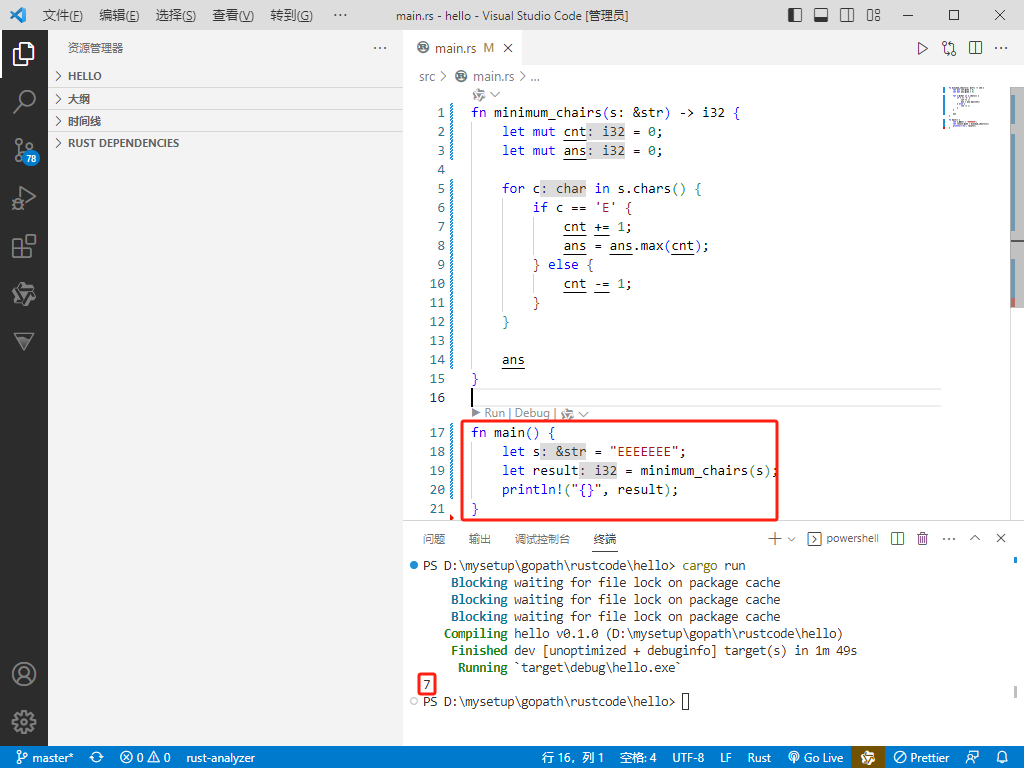Click rust-analyzer status bar item
The height and width of the screenshot is (768, 1024).
(x=221, y=758)
